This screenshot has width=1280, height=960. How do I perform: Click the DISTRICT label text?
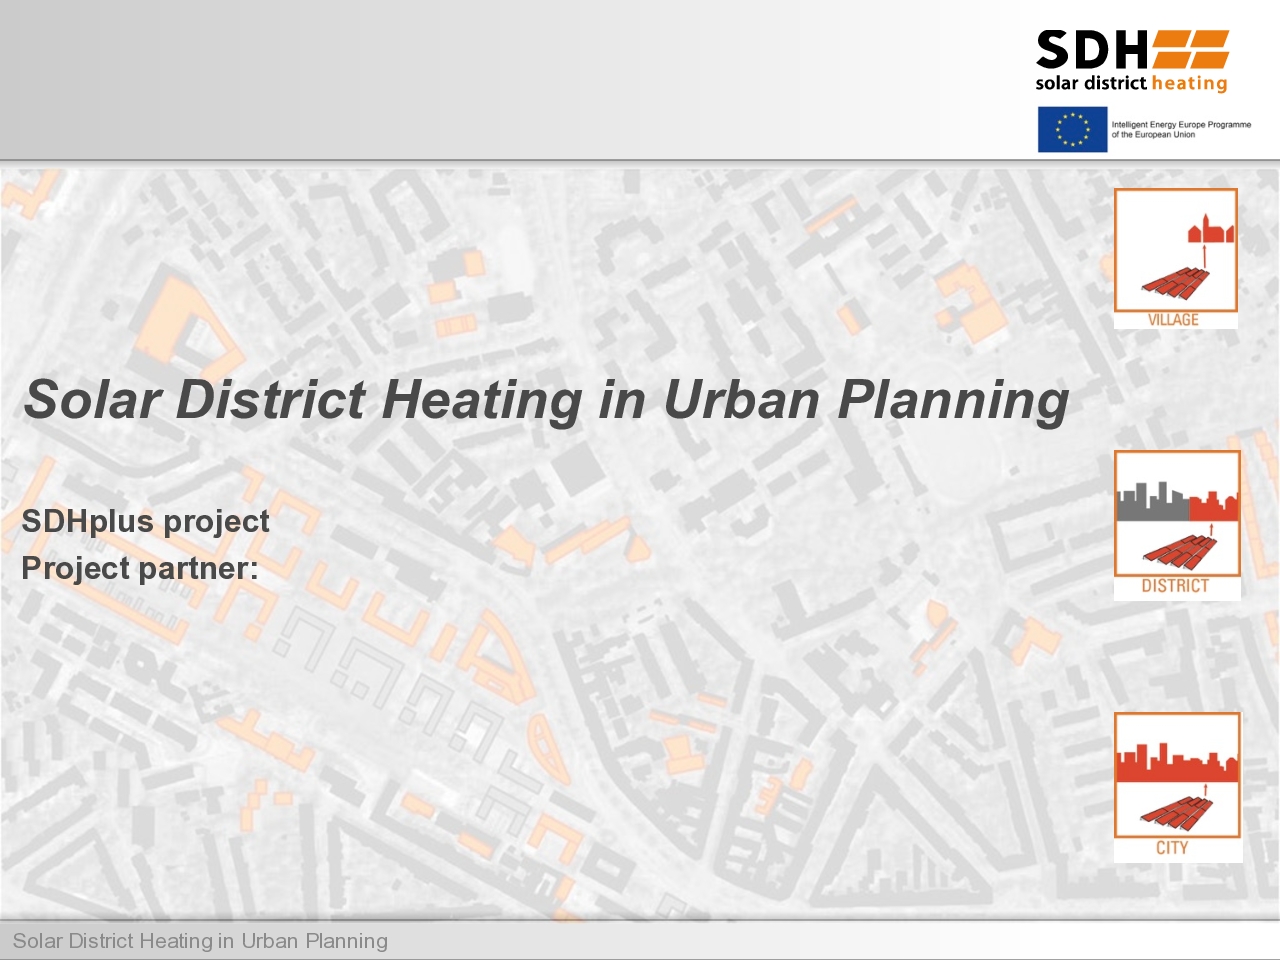point(1175,586)
